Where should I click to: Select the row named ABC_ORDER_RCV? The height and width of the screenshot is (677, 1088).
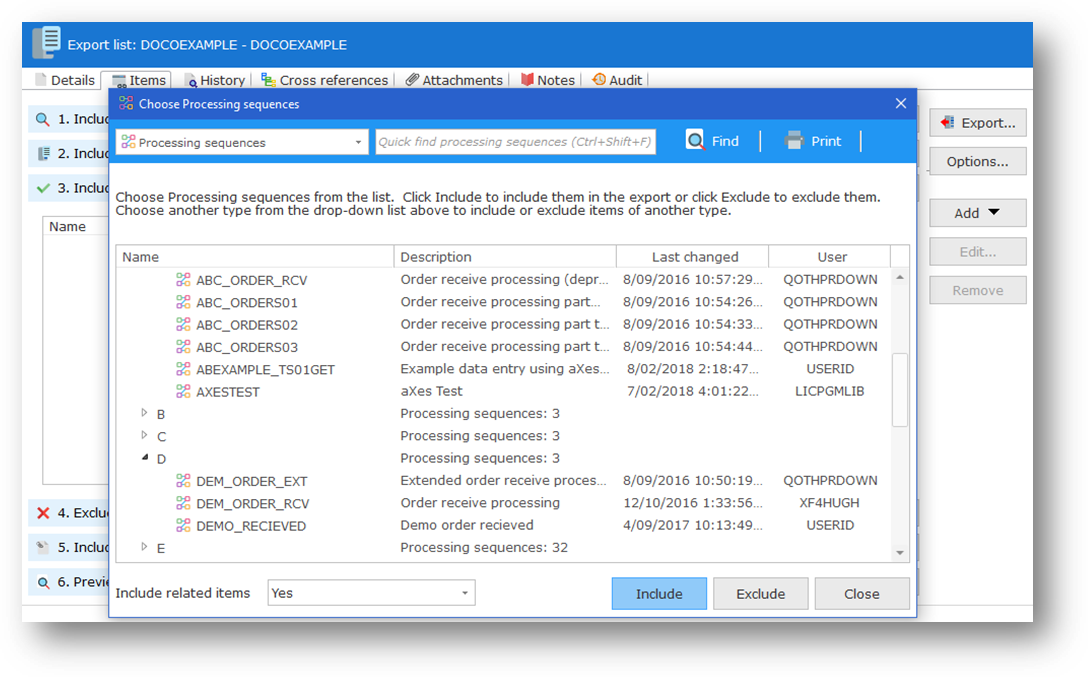[x=504, y=280]
